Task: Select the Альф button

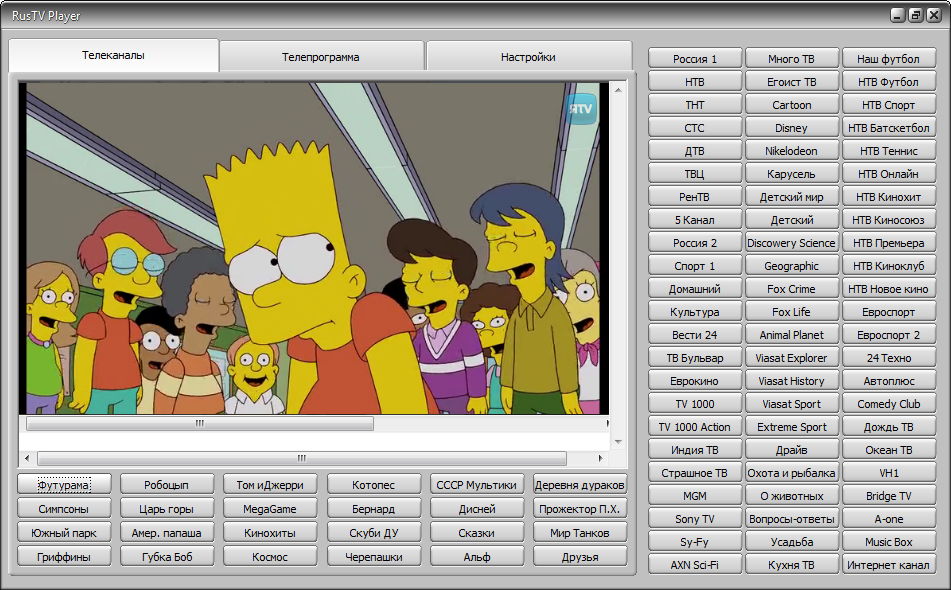Action: pyautogui.click(x=477, y=557)
